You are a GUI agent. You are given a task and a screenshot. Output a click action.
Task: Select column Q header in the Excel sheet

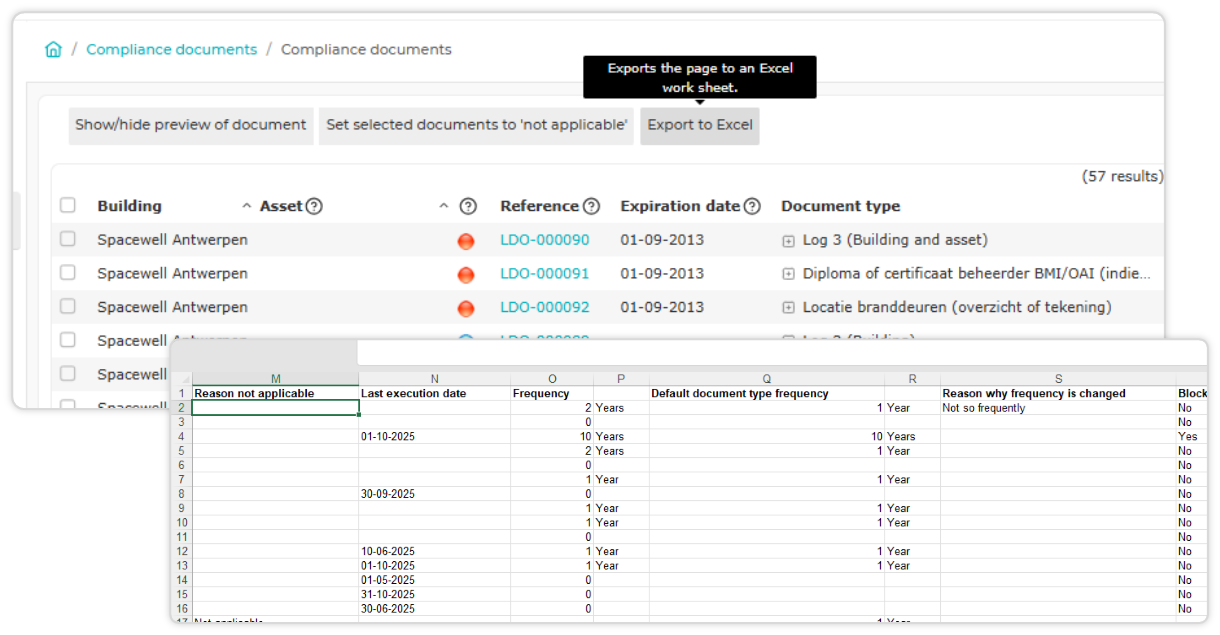coord(766,379)
